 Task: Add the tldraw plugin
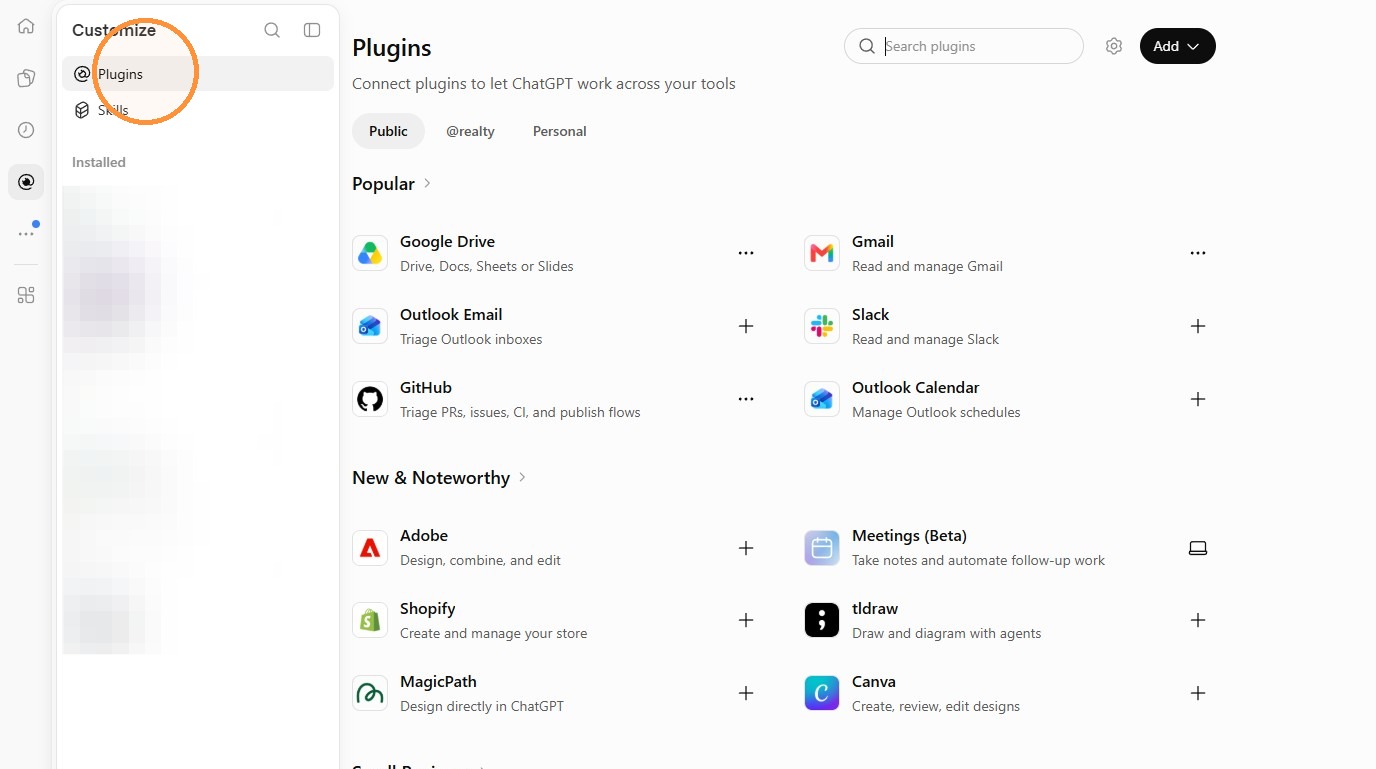coord(1198,620)
